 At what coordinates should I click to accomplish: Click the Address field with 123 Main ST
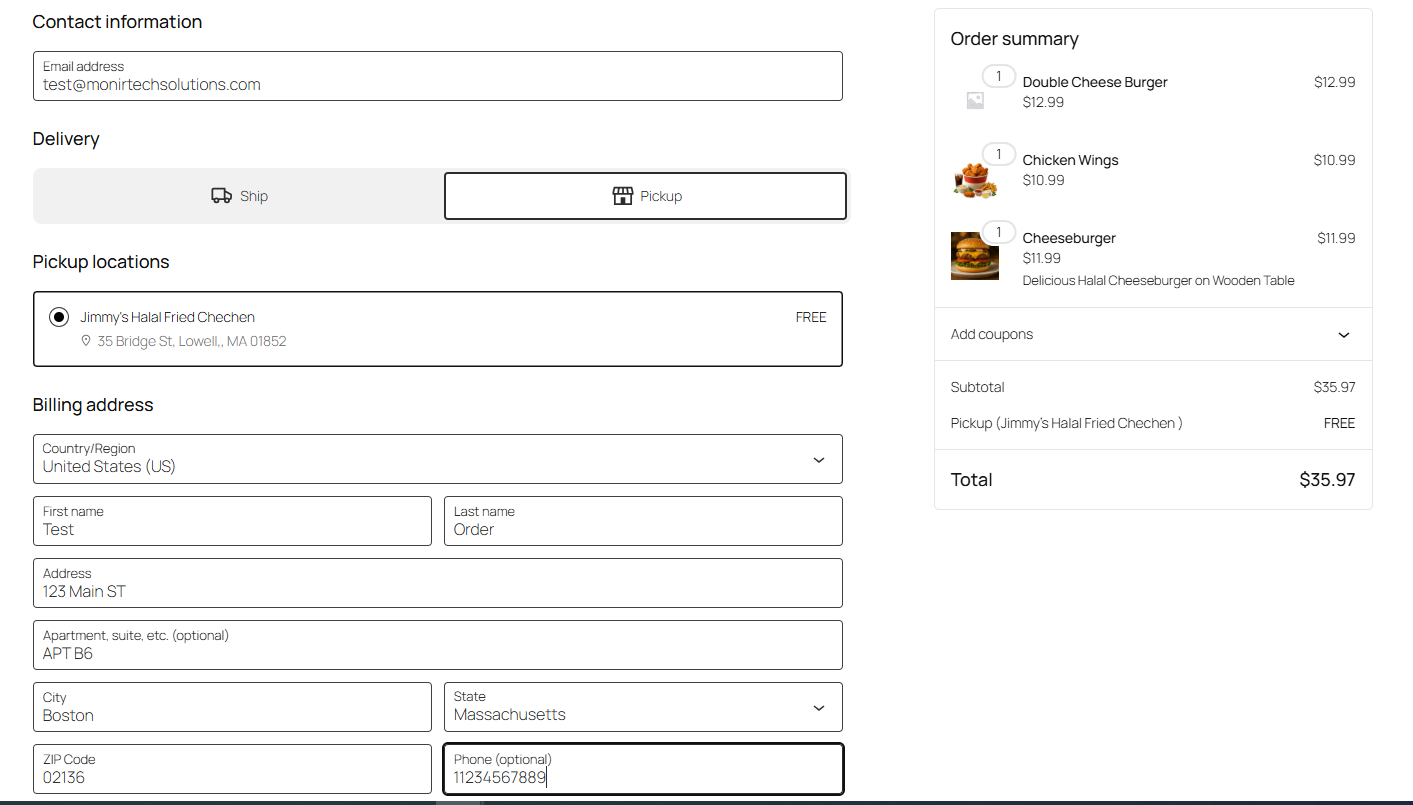point(437,584)
